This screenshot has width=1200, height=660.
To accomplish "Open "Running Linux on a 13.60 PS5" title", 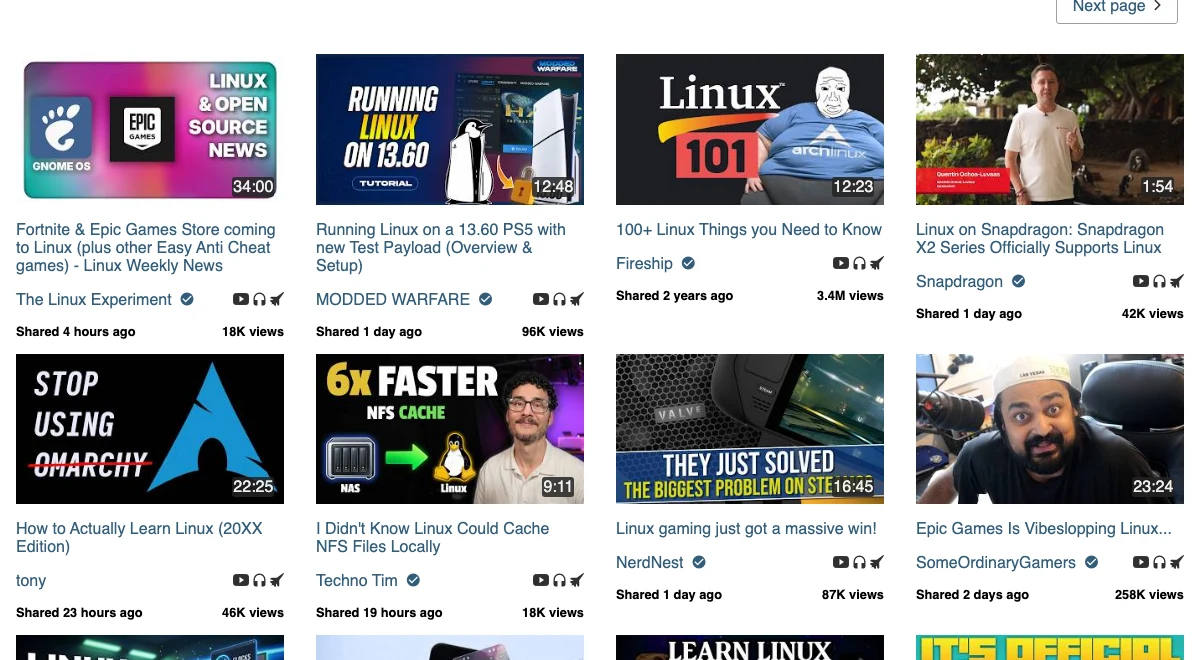I will (x=441, y=247).
